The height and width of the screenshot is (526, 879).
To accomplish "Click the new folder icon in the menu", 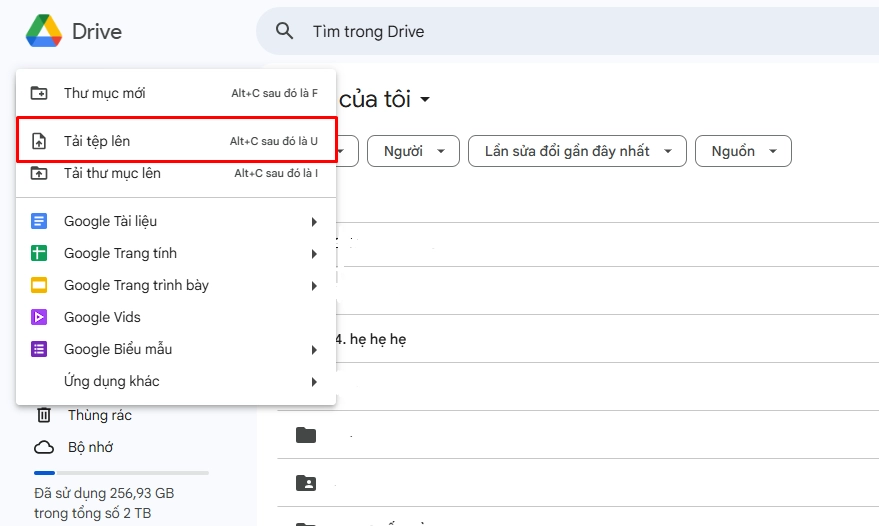I will click(39, 93).
